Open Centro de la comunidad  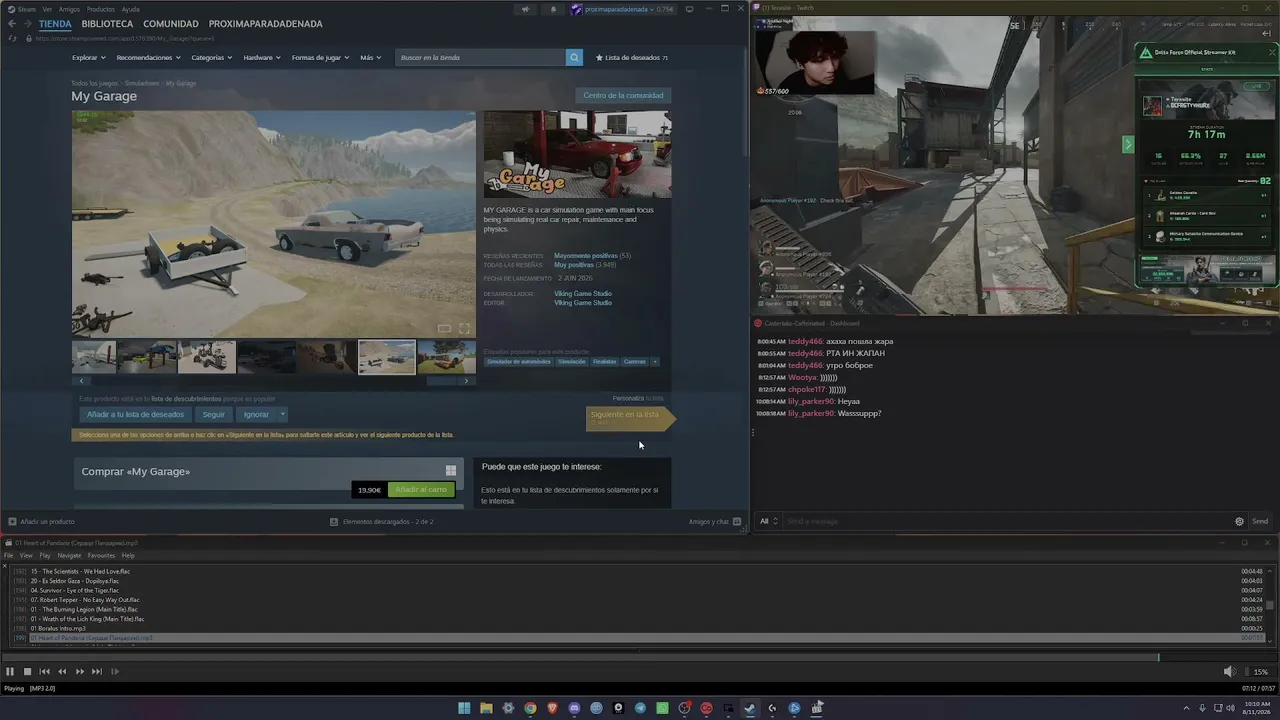tap(623, 96)
